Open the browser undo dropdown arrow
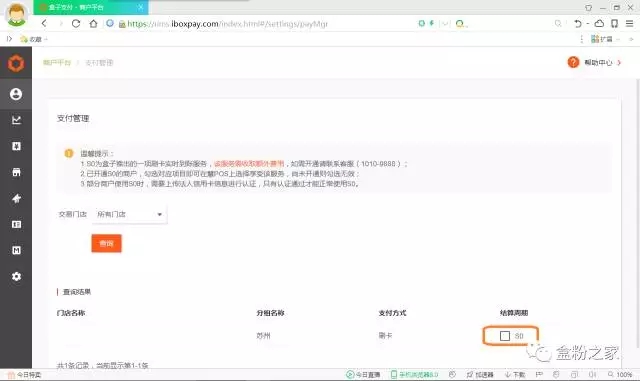The height and width of the screenshot is (381, 640). [588, 24]
